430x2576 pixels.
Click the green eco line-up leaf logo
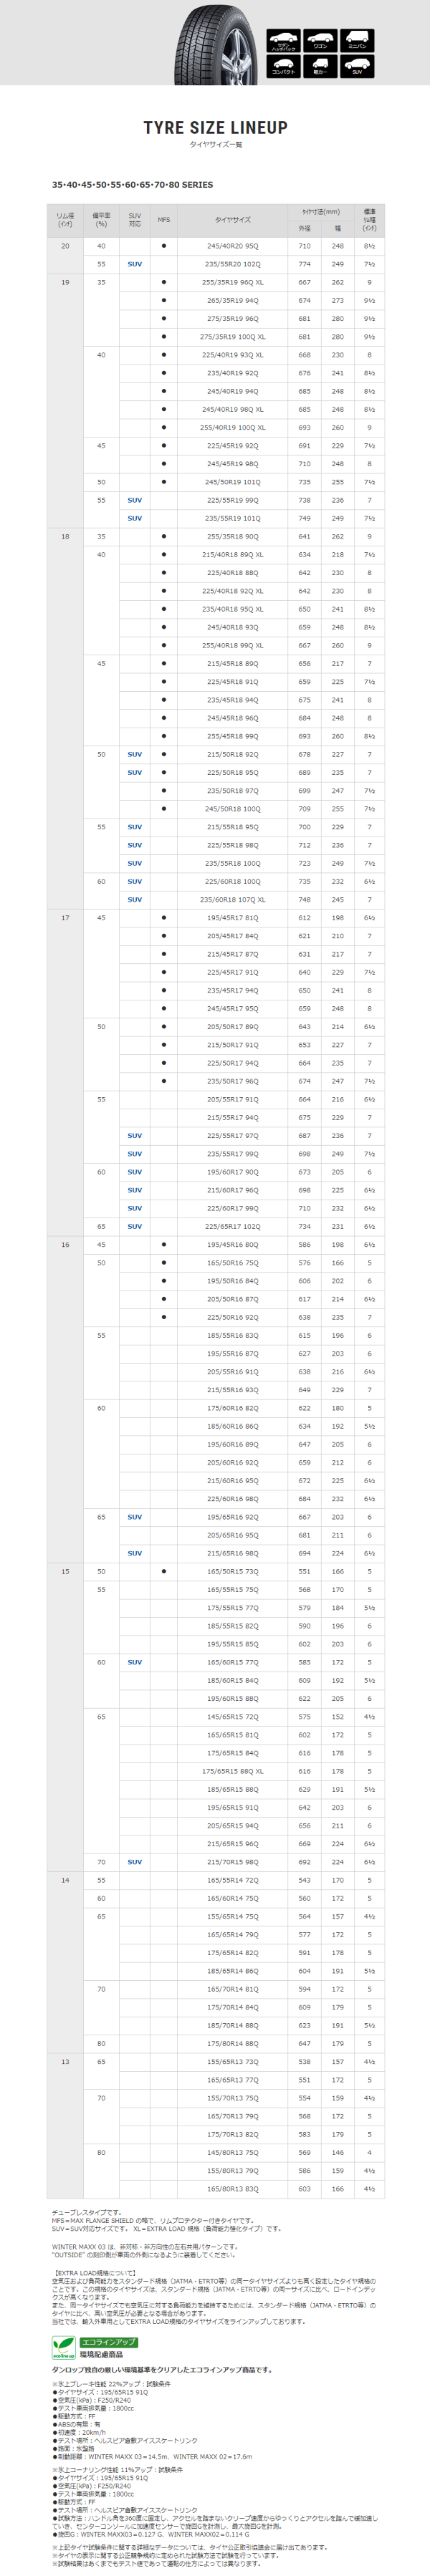tap(64, 2348)
